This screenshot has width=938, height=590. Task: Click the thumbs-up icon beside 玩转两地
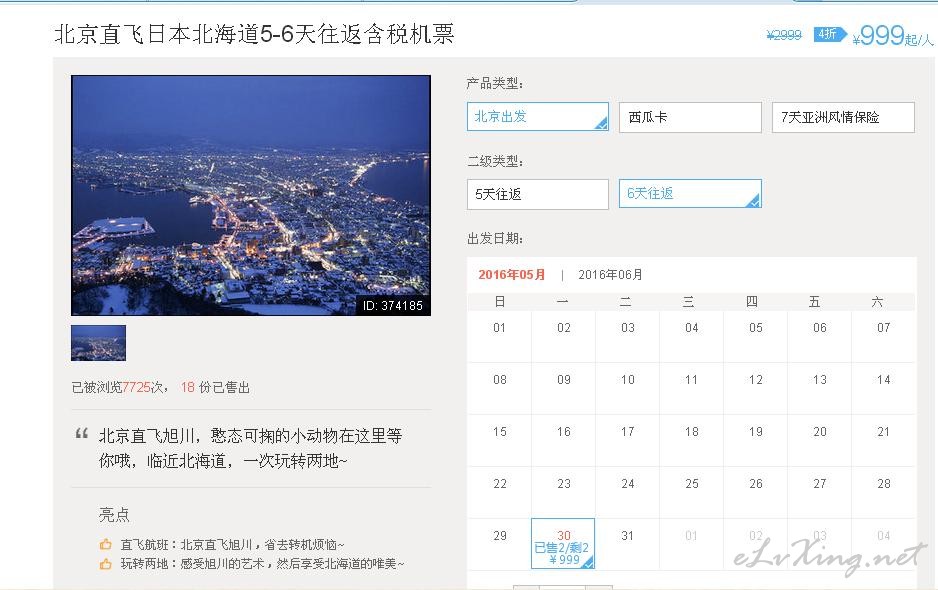(x=106, y=564)
